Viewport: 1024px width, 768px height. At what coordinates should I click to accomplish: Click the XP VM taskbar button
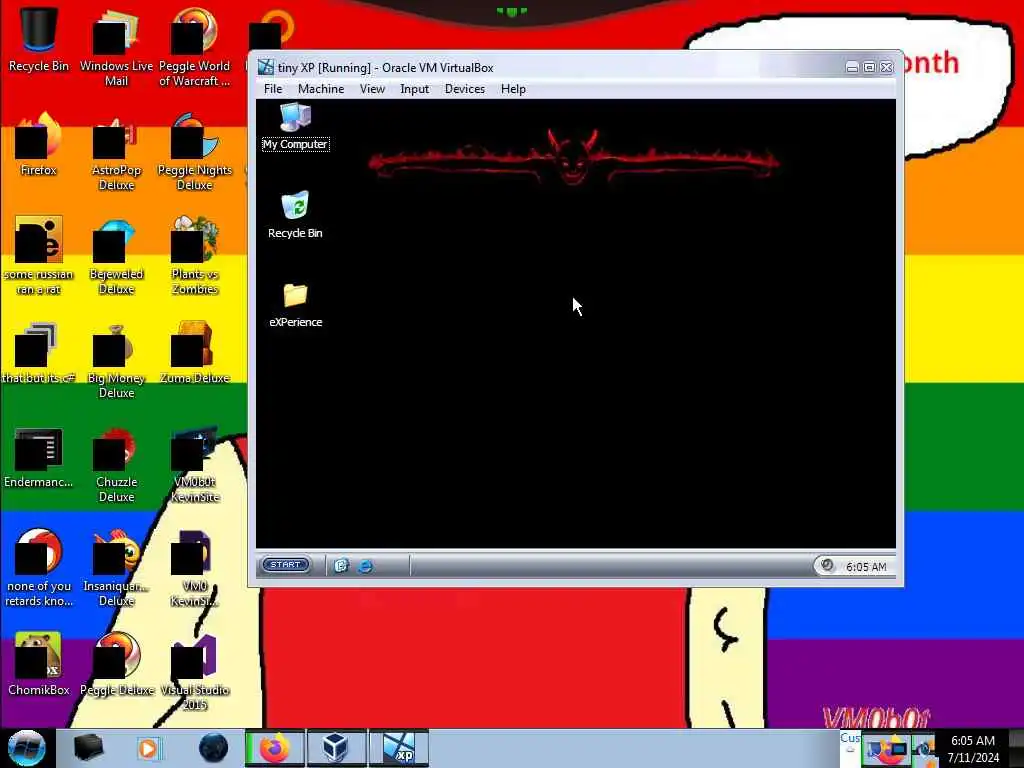399,748
